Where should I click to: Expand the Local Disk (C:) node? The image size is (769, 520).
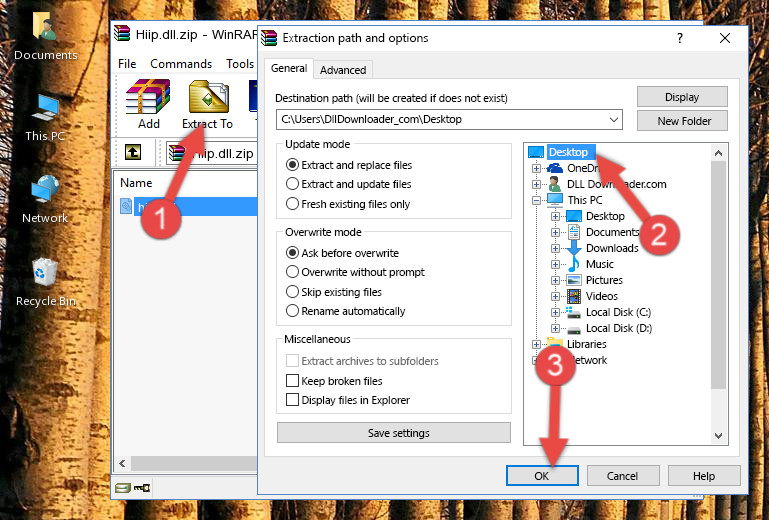pyautogui.click(x=555, y=312)
